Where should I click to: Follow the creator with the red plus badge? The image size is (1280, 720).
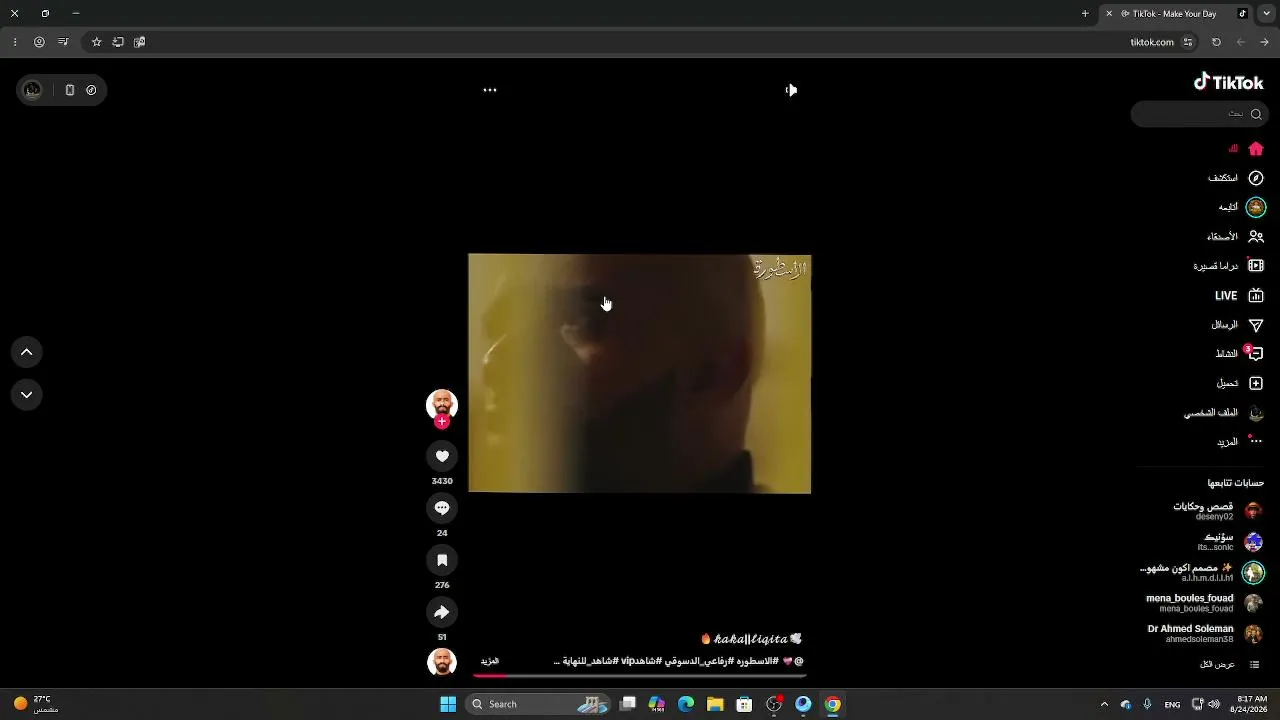pyautogui.click(x=442, y=421)
